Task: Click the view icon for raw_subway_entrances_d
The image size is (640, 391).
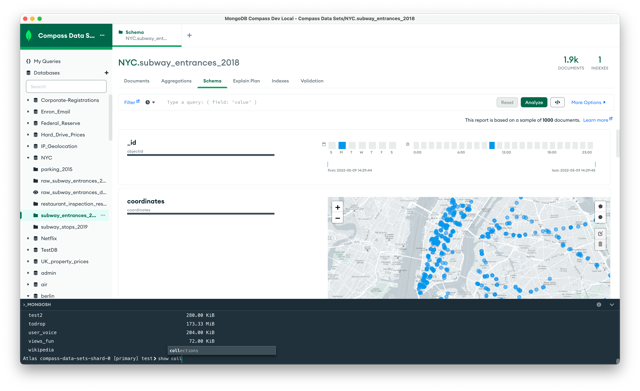Action: (36, 192)
